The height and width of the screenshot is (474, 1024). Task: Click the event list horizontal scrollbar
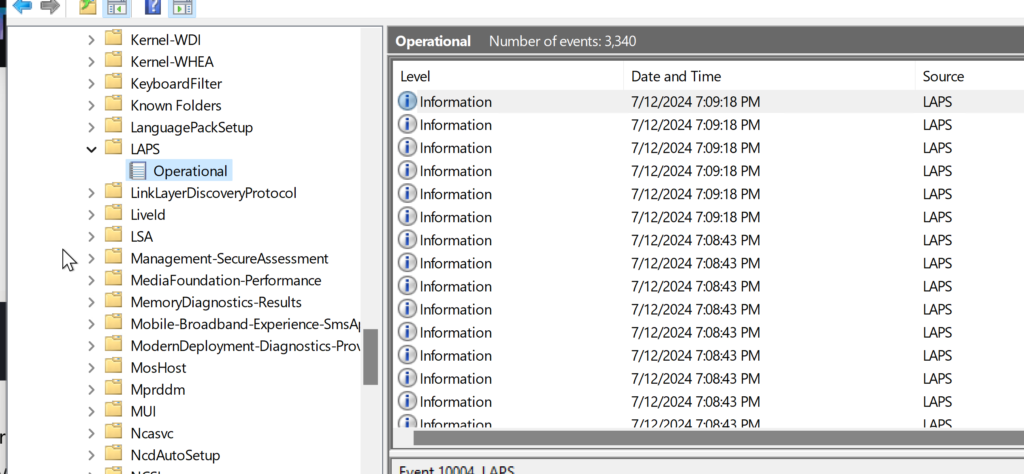(700, 436)
